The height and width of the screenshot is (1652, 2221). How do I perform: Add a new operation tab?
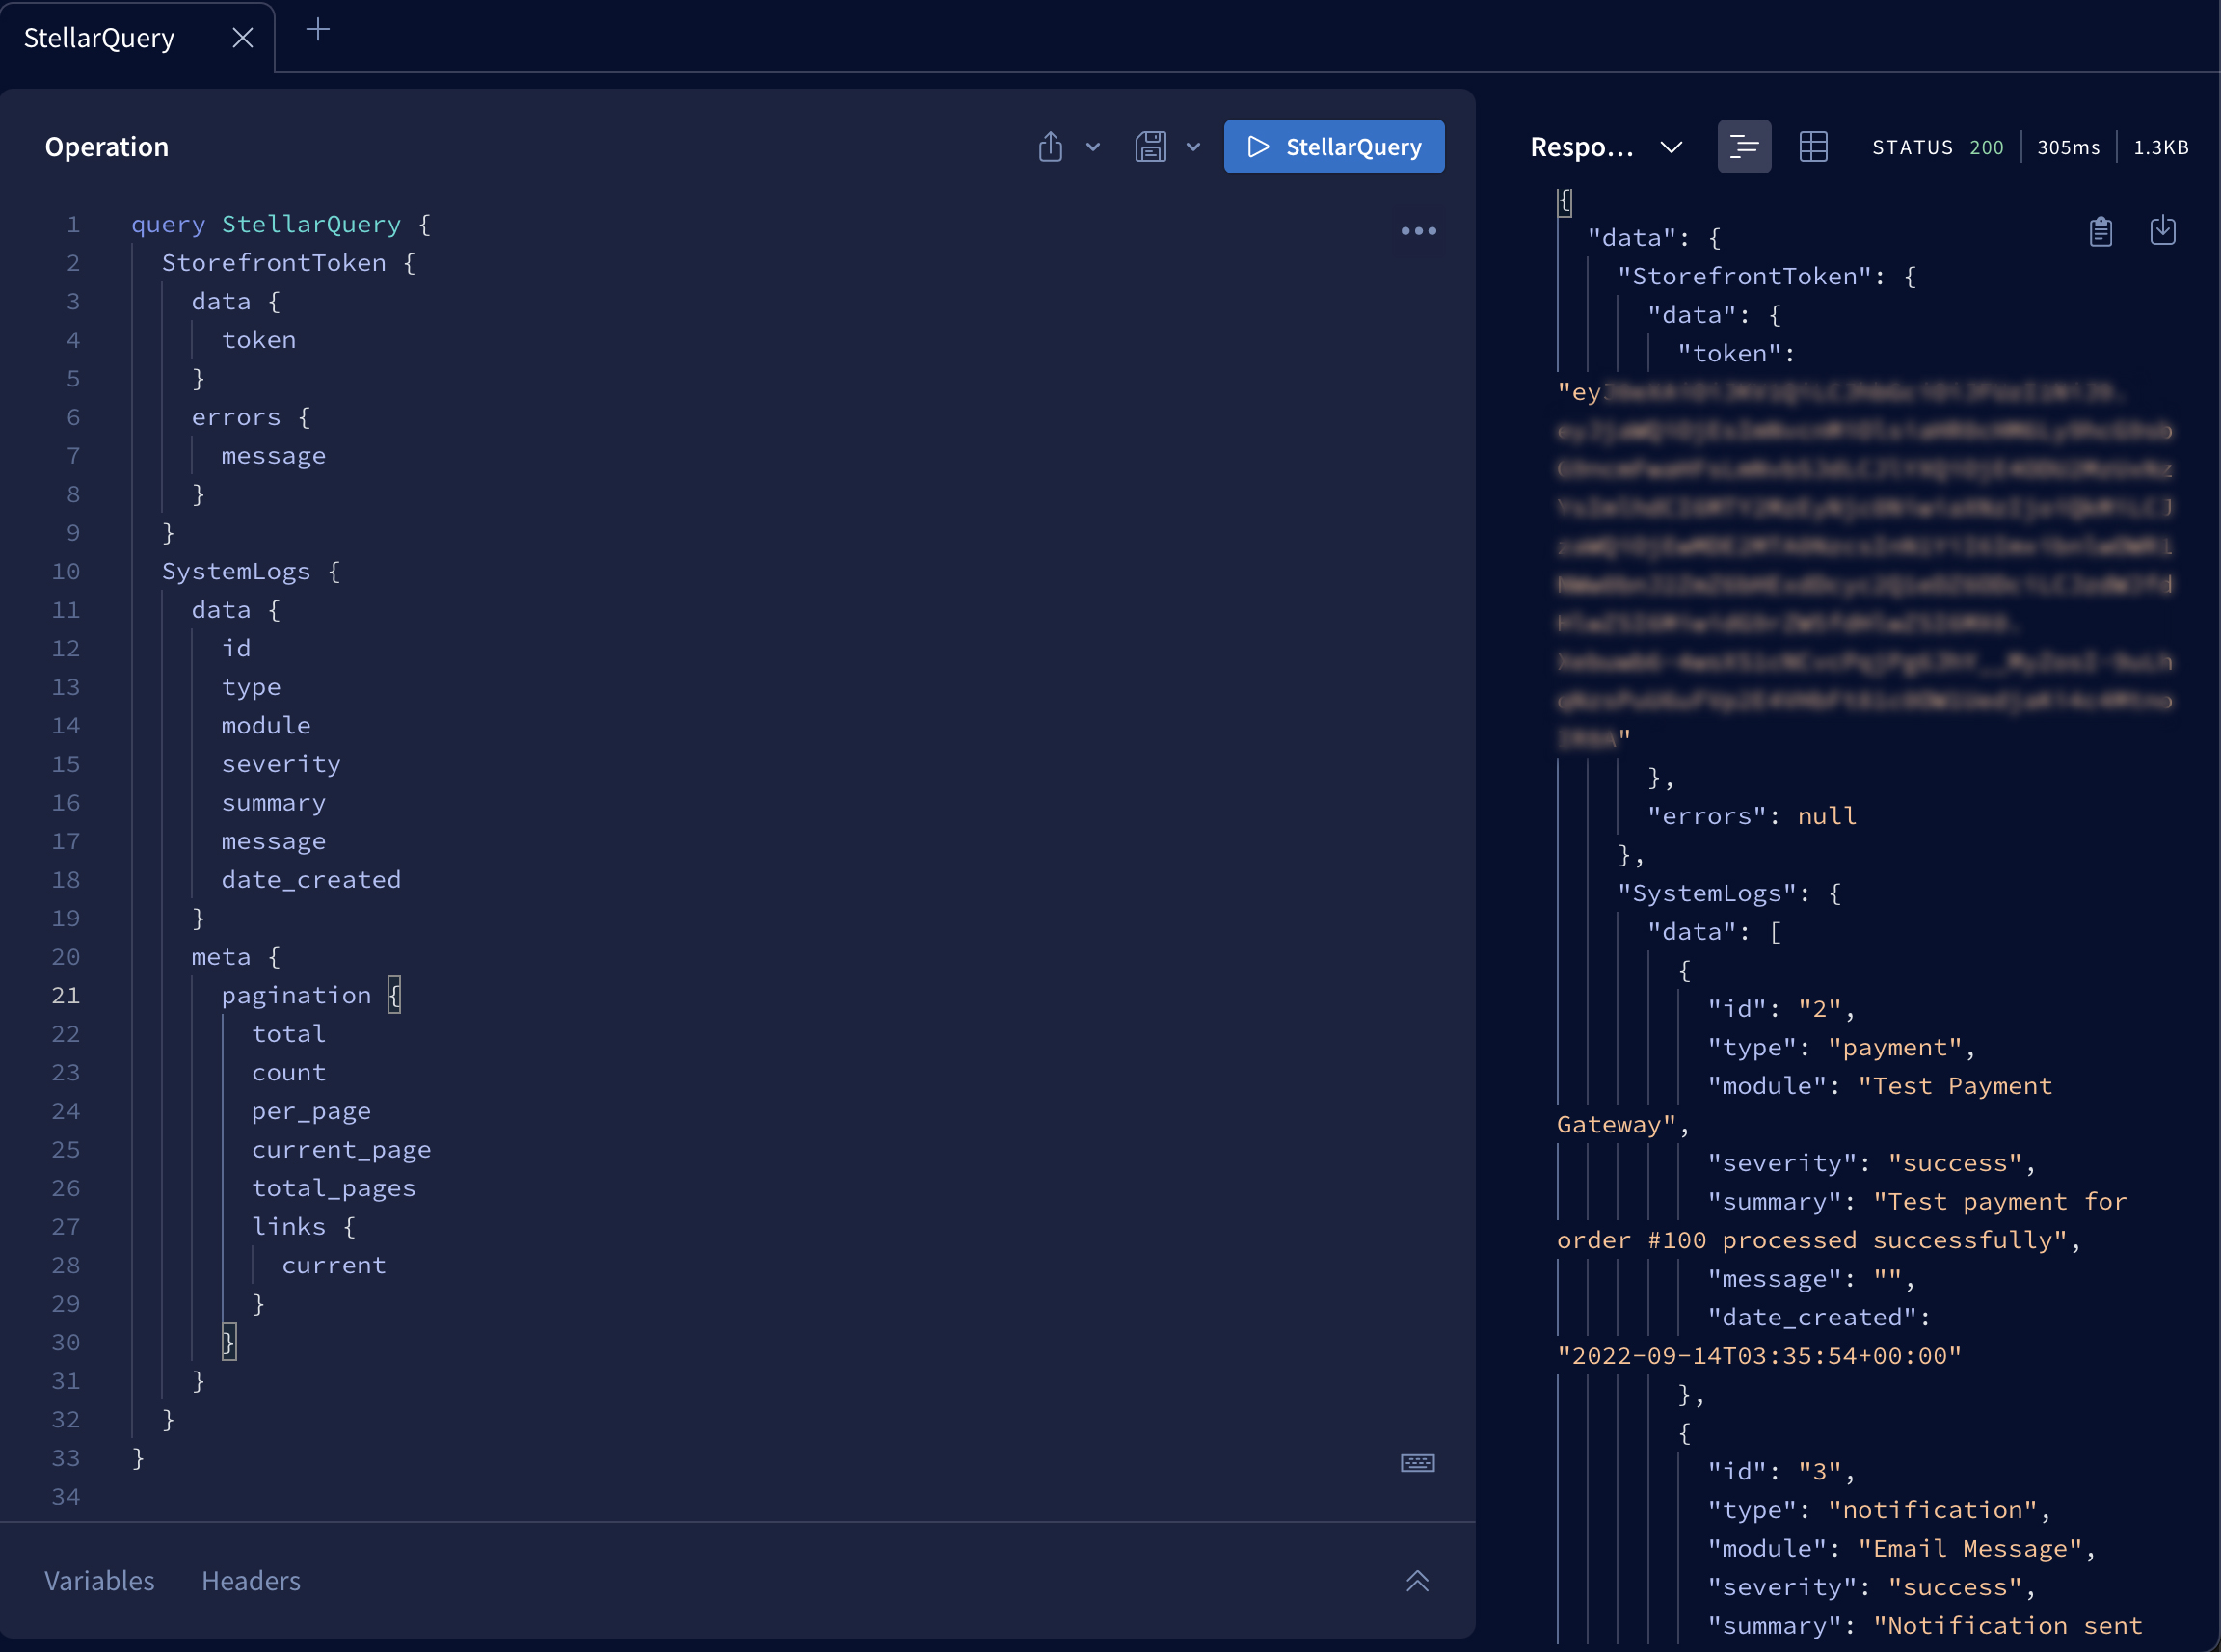coord(317,30)
